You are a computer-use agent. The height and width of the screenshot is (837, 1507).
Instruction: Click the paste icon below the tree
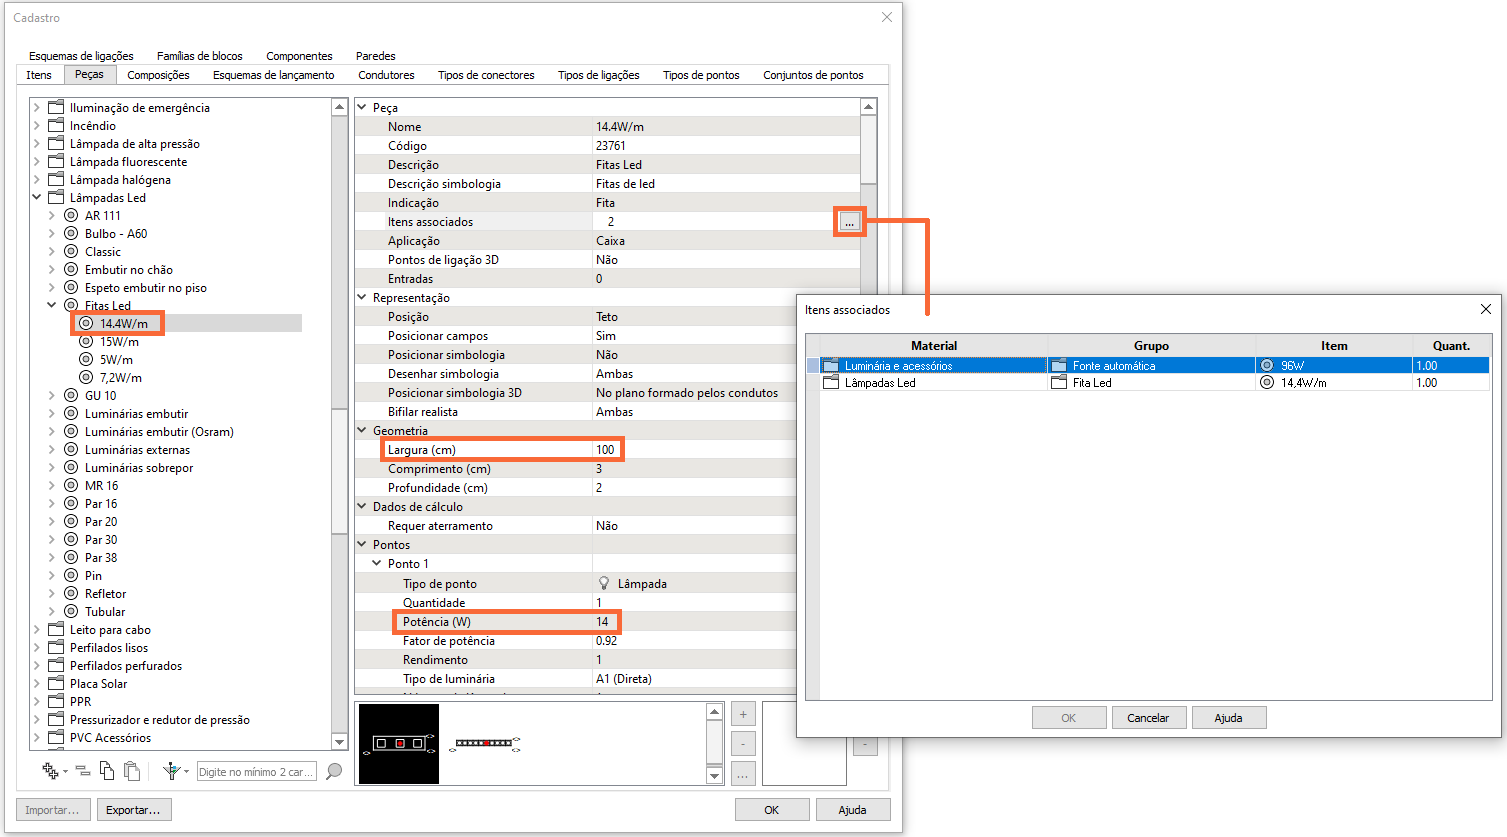(131, 771)
